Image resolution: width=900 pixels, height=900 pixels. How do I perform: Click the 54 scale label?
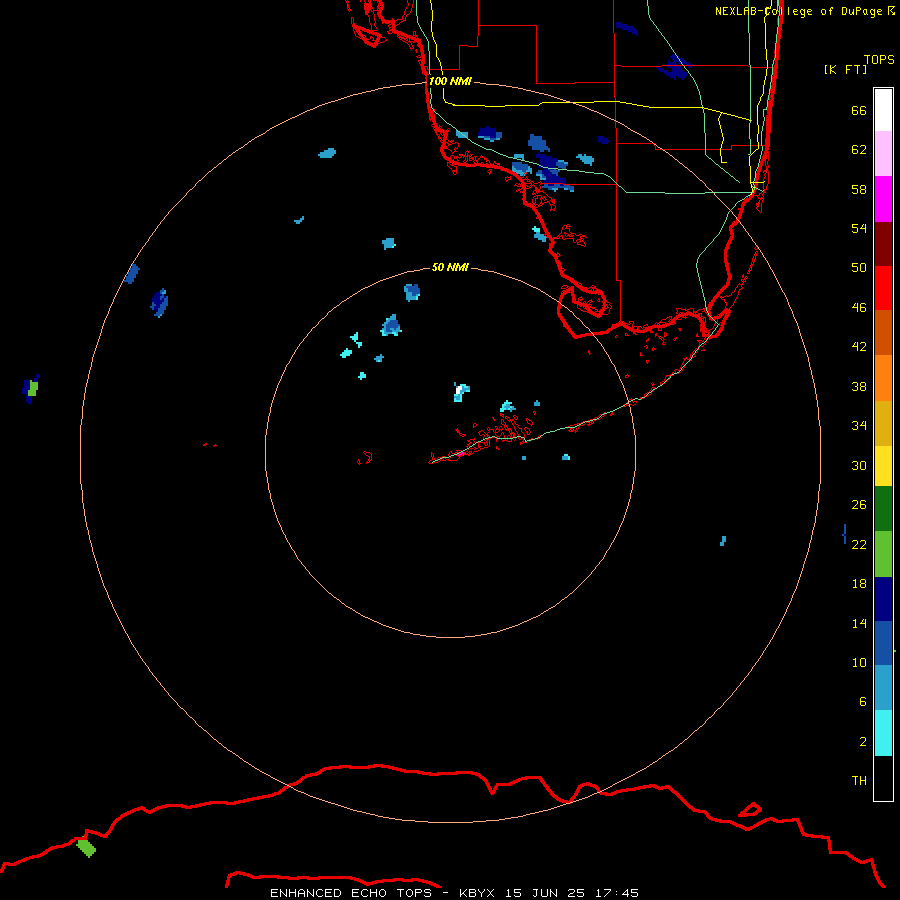pos(859,228)
